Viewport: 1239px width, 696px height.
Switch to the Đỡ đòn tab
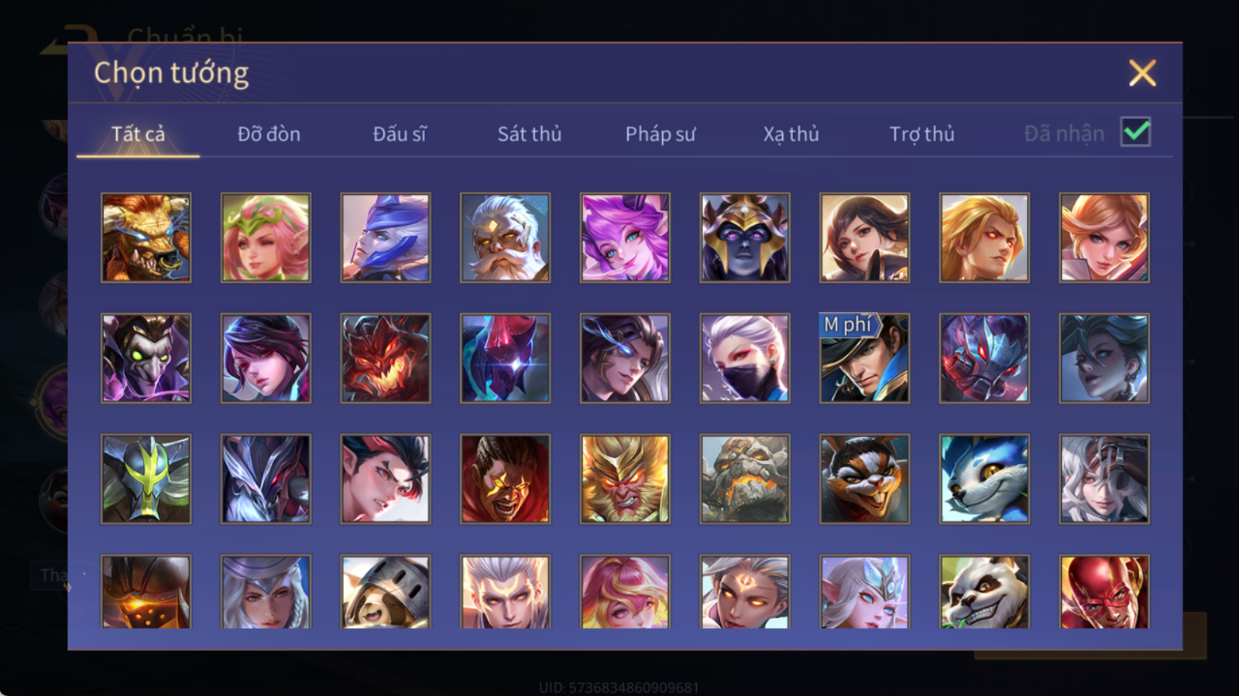point(269,134)
